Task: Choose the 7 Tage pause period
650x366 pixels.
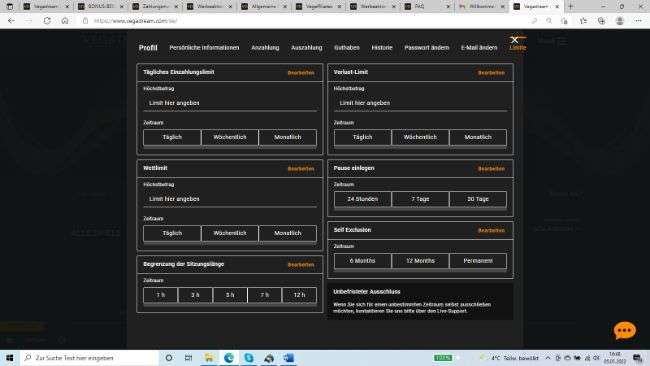Action: pos(420,199)
